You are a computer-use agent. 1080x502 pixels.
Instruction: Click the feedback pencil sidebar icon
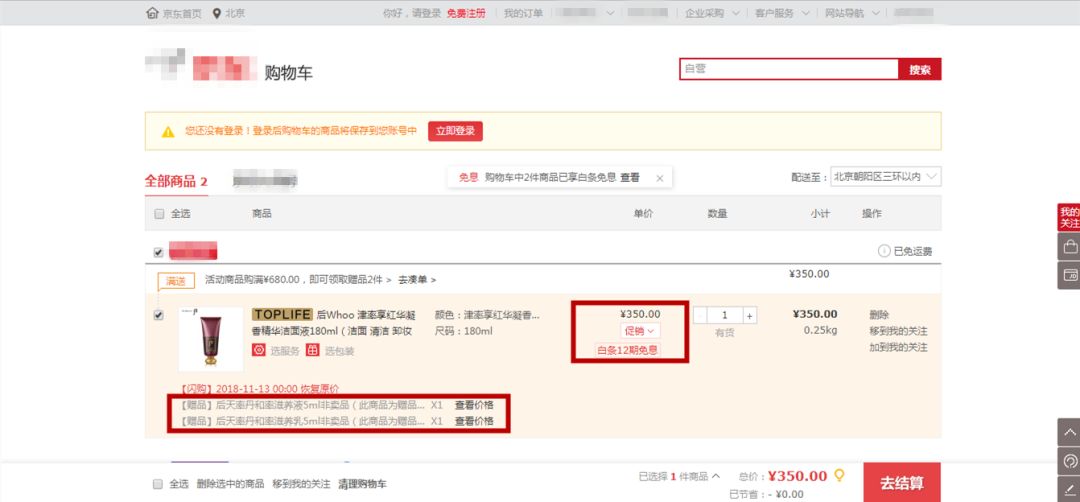(x=1070, y=489)
